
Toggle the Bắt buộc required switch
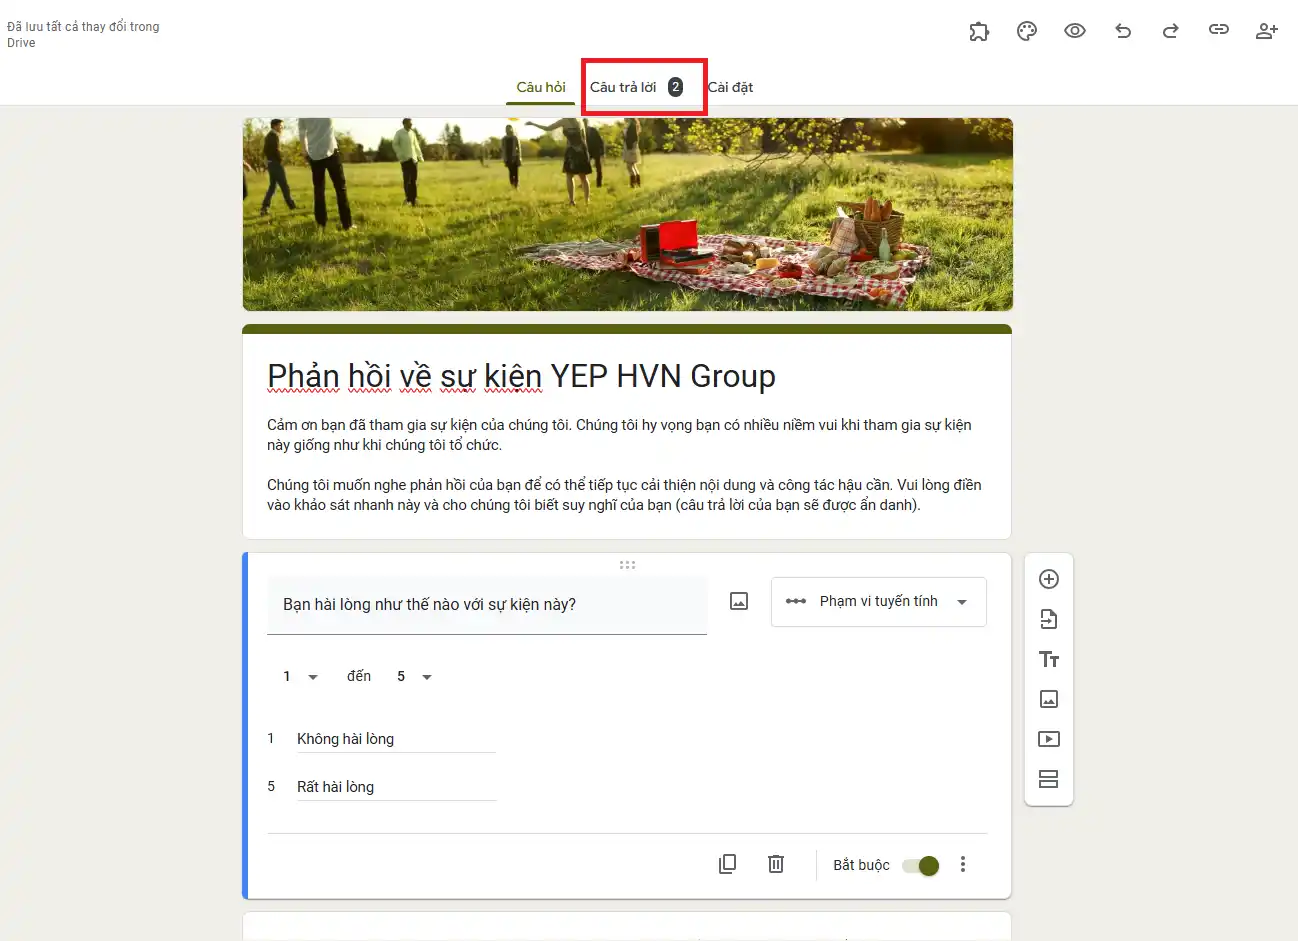coord(920,865)
